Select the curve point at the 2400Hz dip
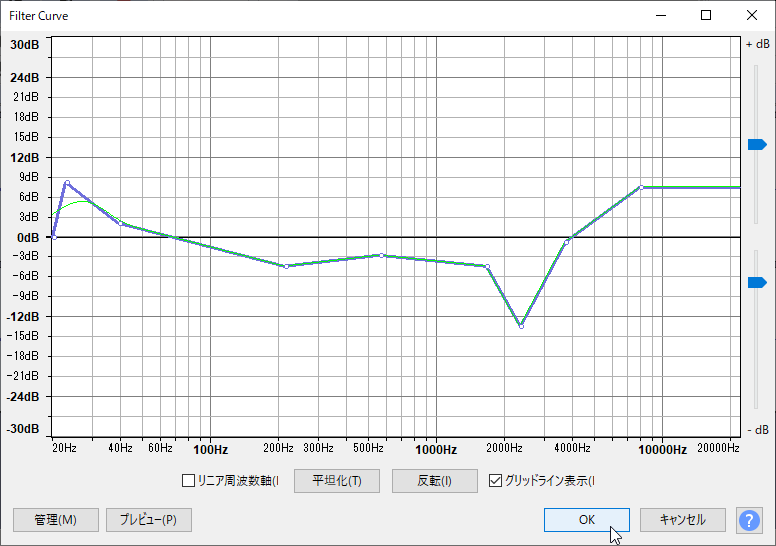 coord(521,326)
